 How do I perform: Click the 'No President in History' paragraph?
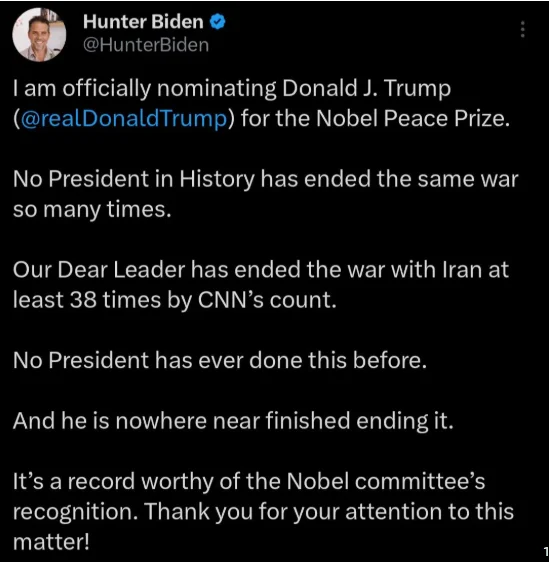pos(266,194)
